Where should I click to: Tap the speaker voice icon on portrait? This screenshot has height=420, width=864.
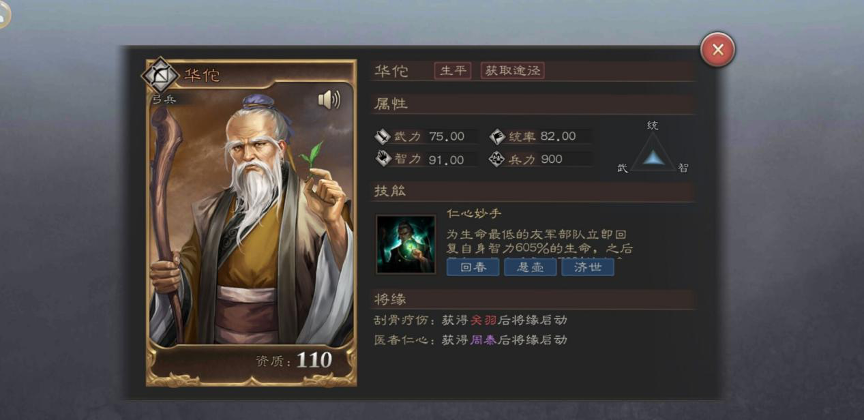click(x=329, y=100)
